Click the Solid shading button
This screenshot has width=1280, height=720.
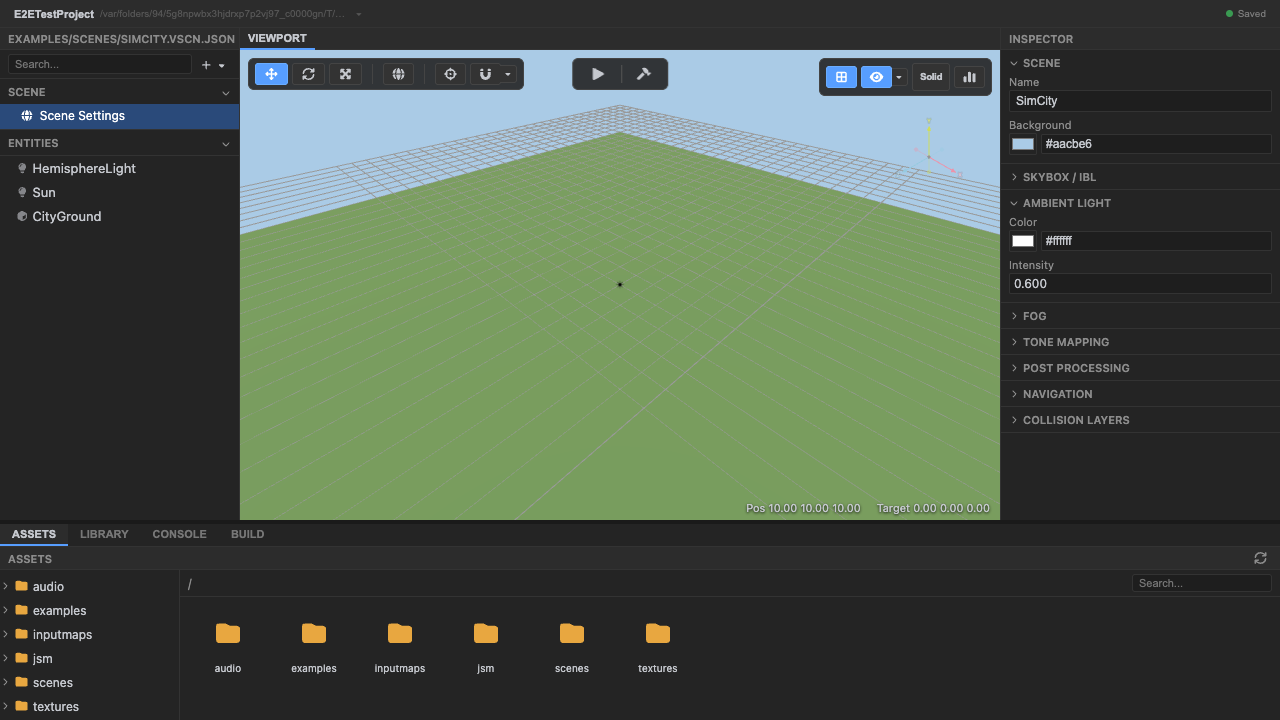click(931, 77)
